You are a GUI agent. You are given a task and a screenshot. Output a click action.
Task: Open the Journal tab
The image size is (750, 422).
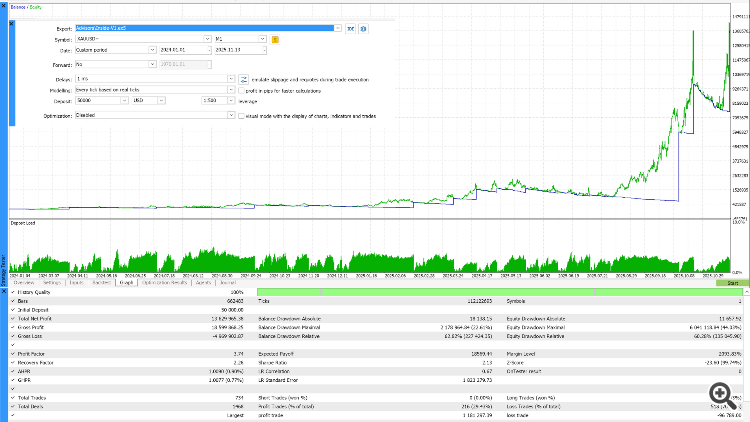[x=229, y=282]
